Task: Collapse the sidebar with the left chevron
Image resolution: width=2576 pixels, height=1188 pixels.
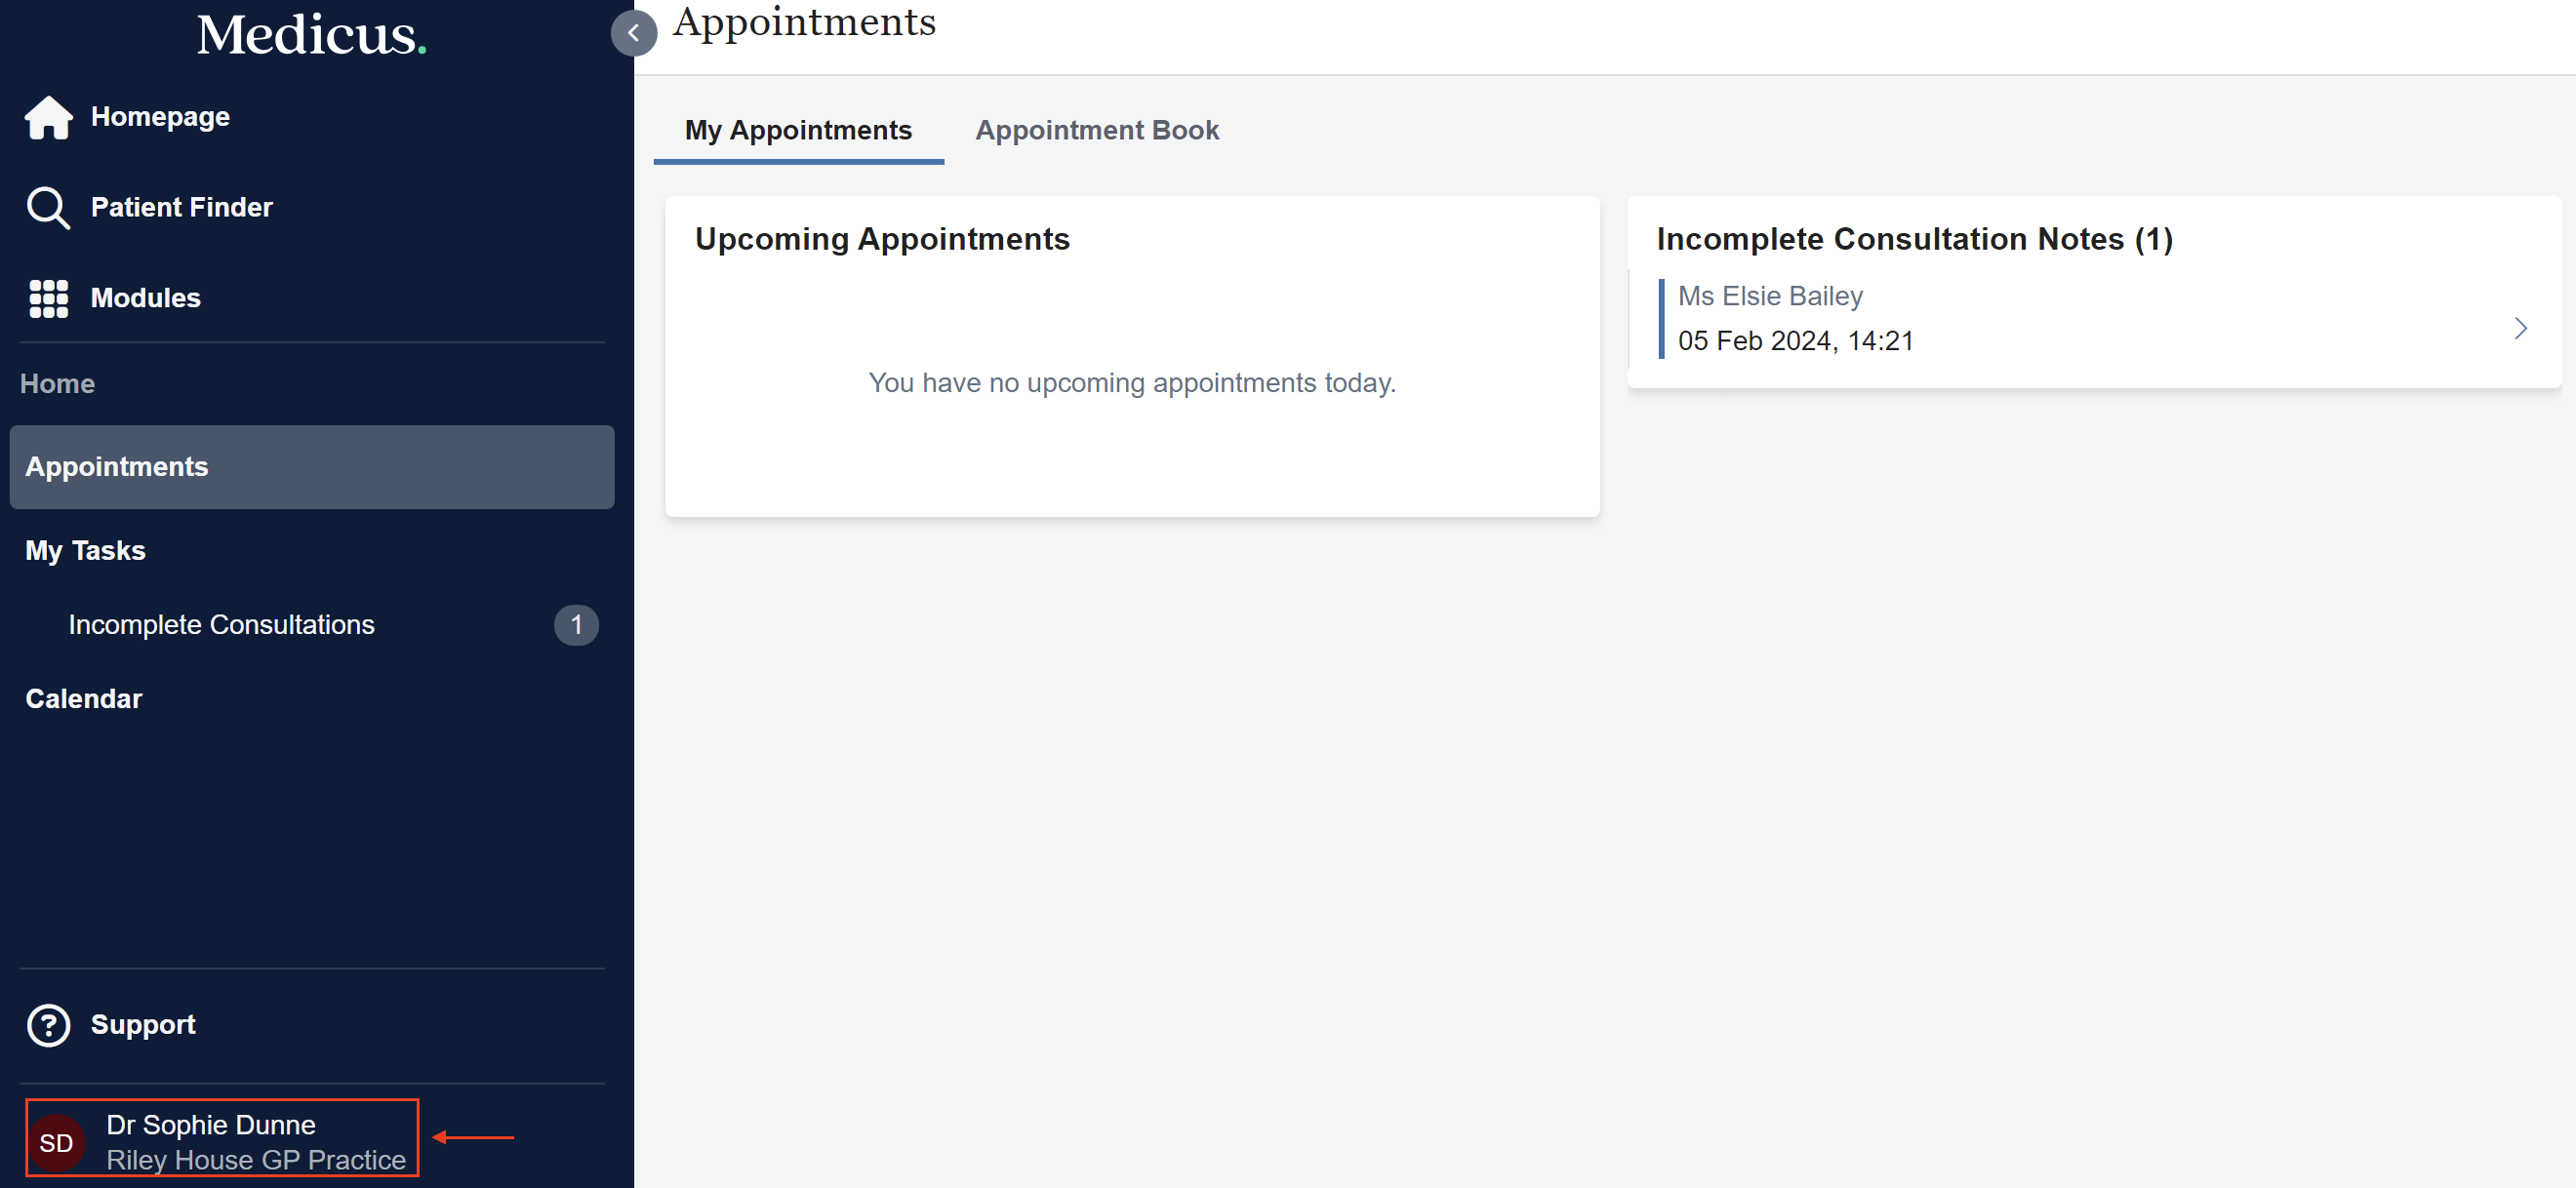Action: pyautogui.click(x=633, y=33)
